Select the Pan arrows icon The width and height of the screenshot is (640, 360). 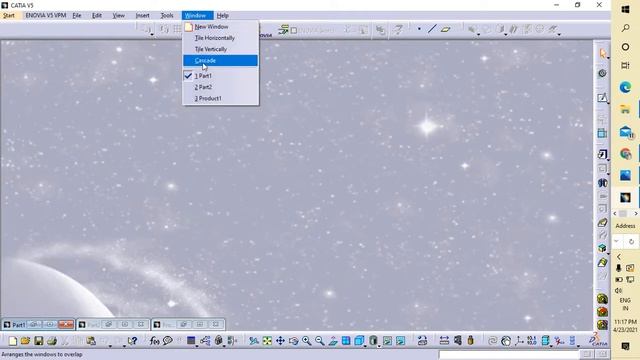(280, 341)
